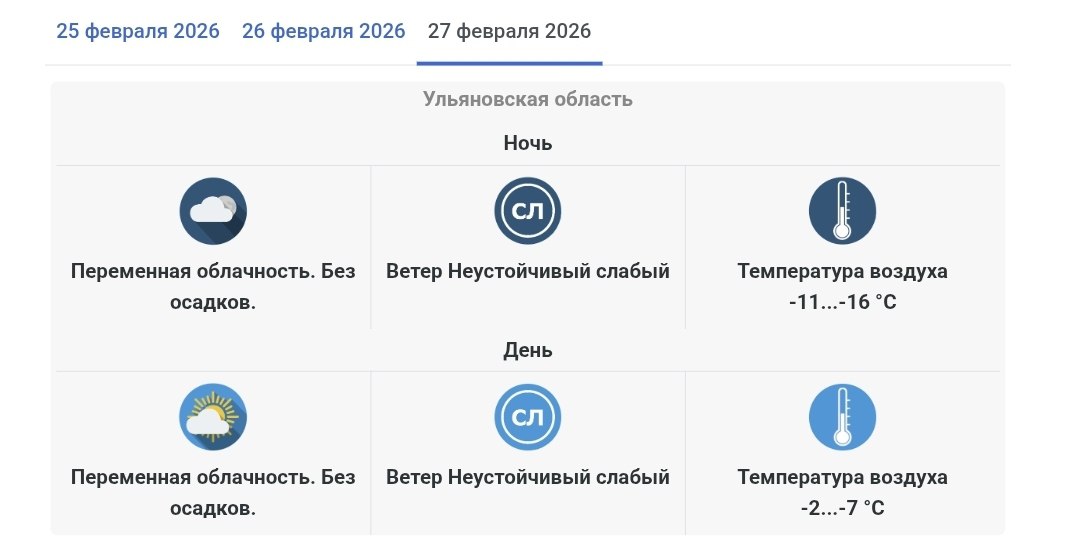Switch to the 25 февраля 2026 tab
Image resolution: width=1079 pixels, height=552 pixels.
[x=138, y=31]
